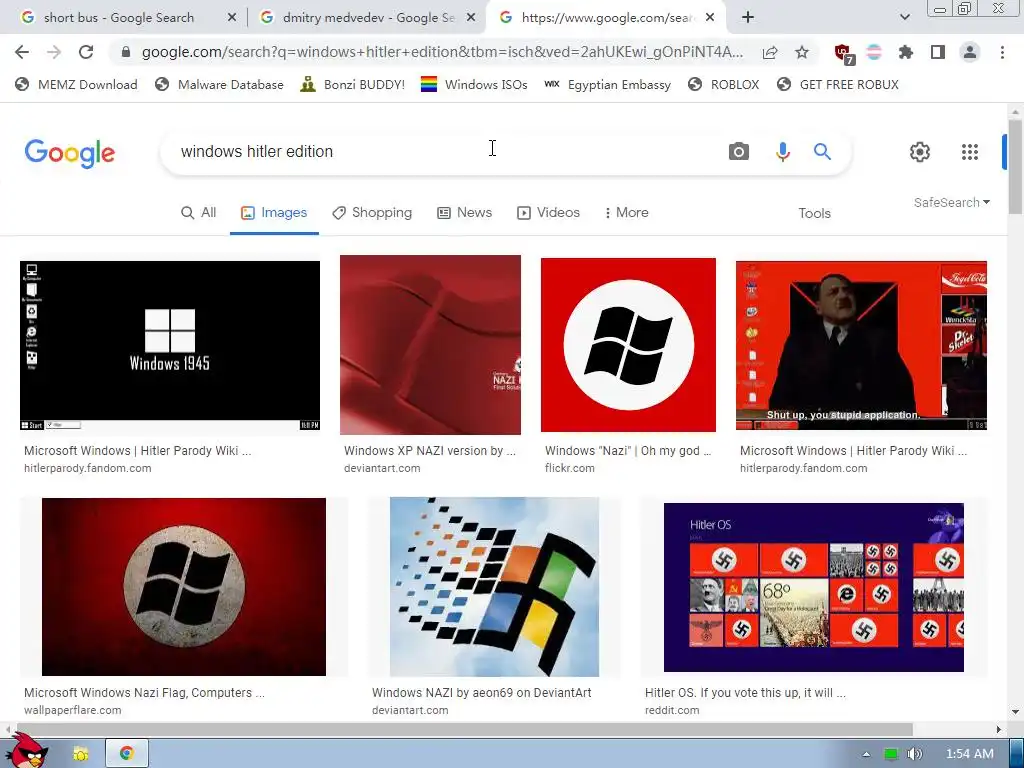The height and width of the screenshot is (768, 1024).
Task: Open the Google apps grid
Action: (970, 152)
